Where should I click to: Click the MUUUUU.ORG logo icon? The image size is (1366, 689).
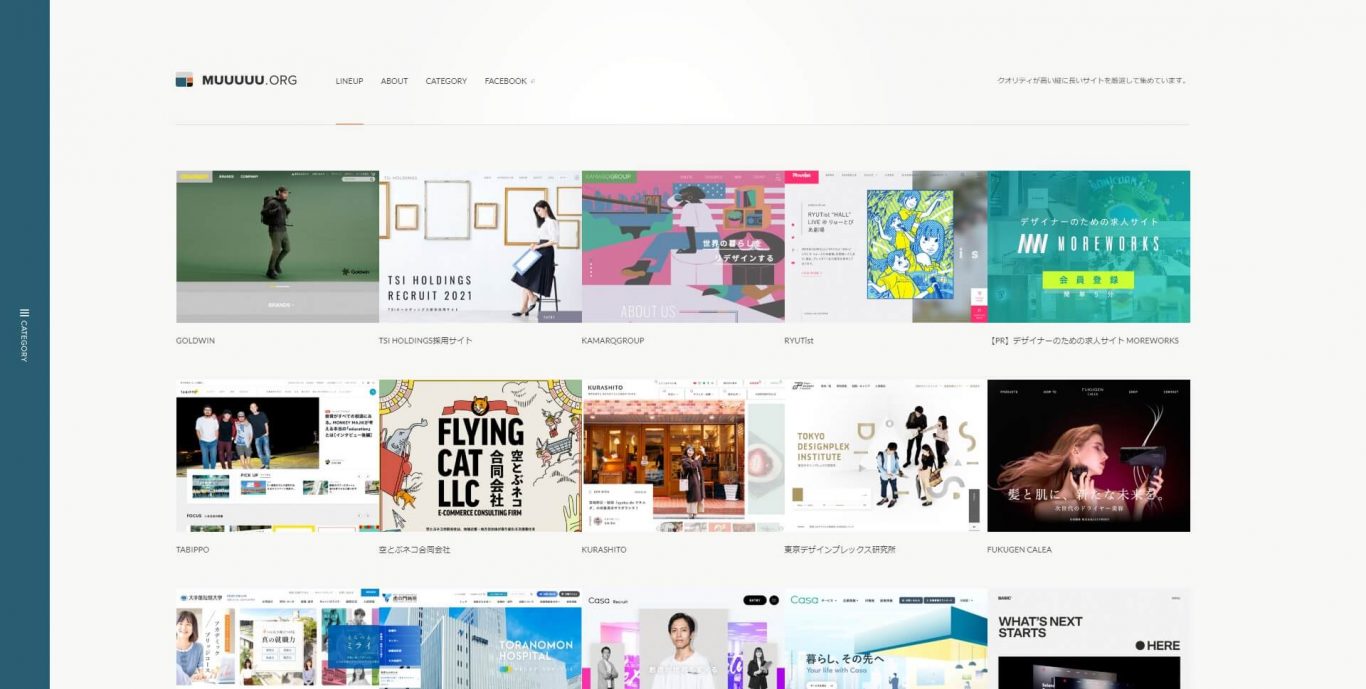click(184, 80)
